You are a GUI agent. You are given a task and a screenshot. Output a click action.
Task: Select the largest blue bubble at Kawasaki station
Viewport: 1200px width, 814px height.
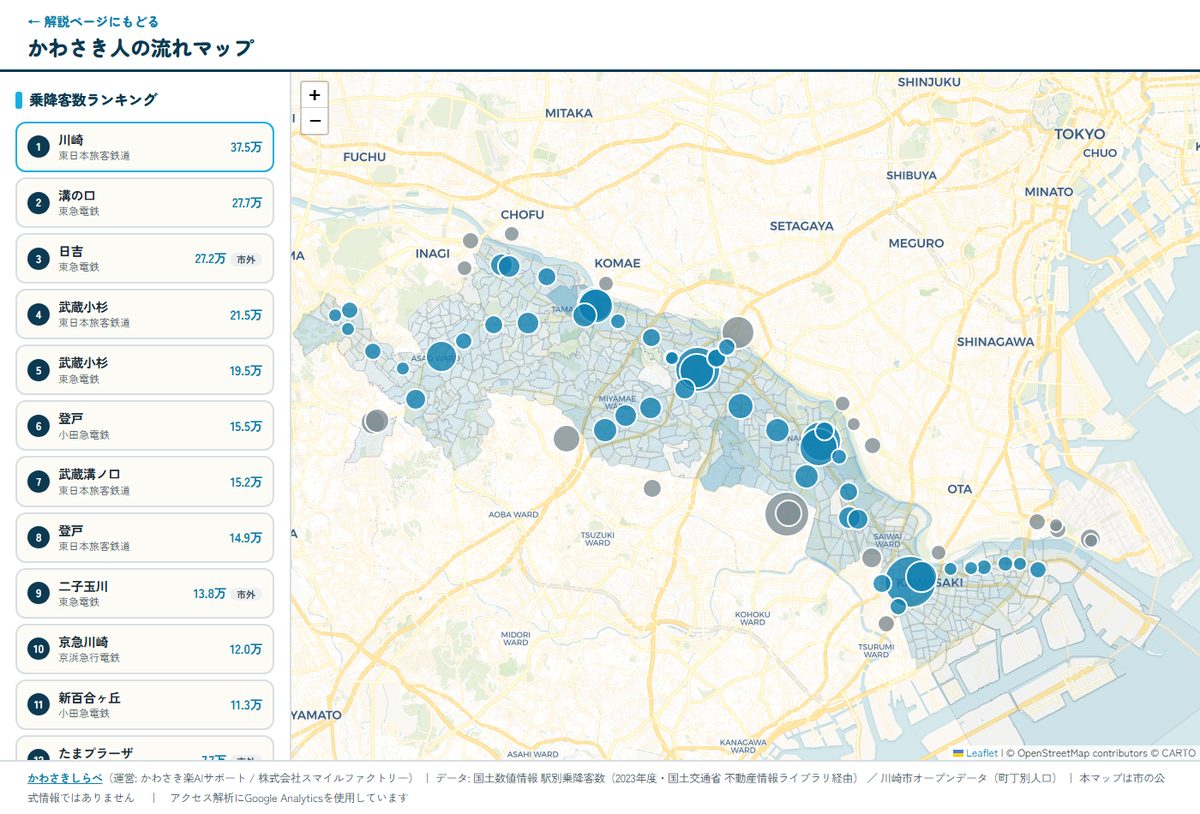click(x=910, y=581)
